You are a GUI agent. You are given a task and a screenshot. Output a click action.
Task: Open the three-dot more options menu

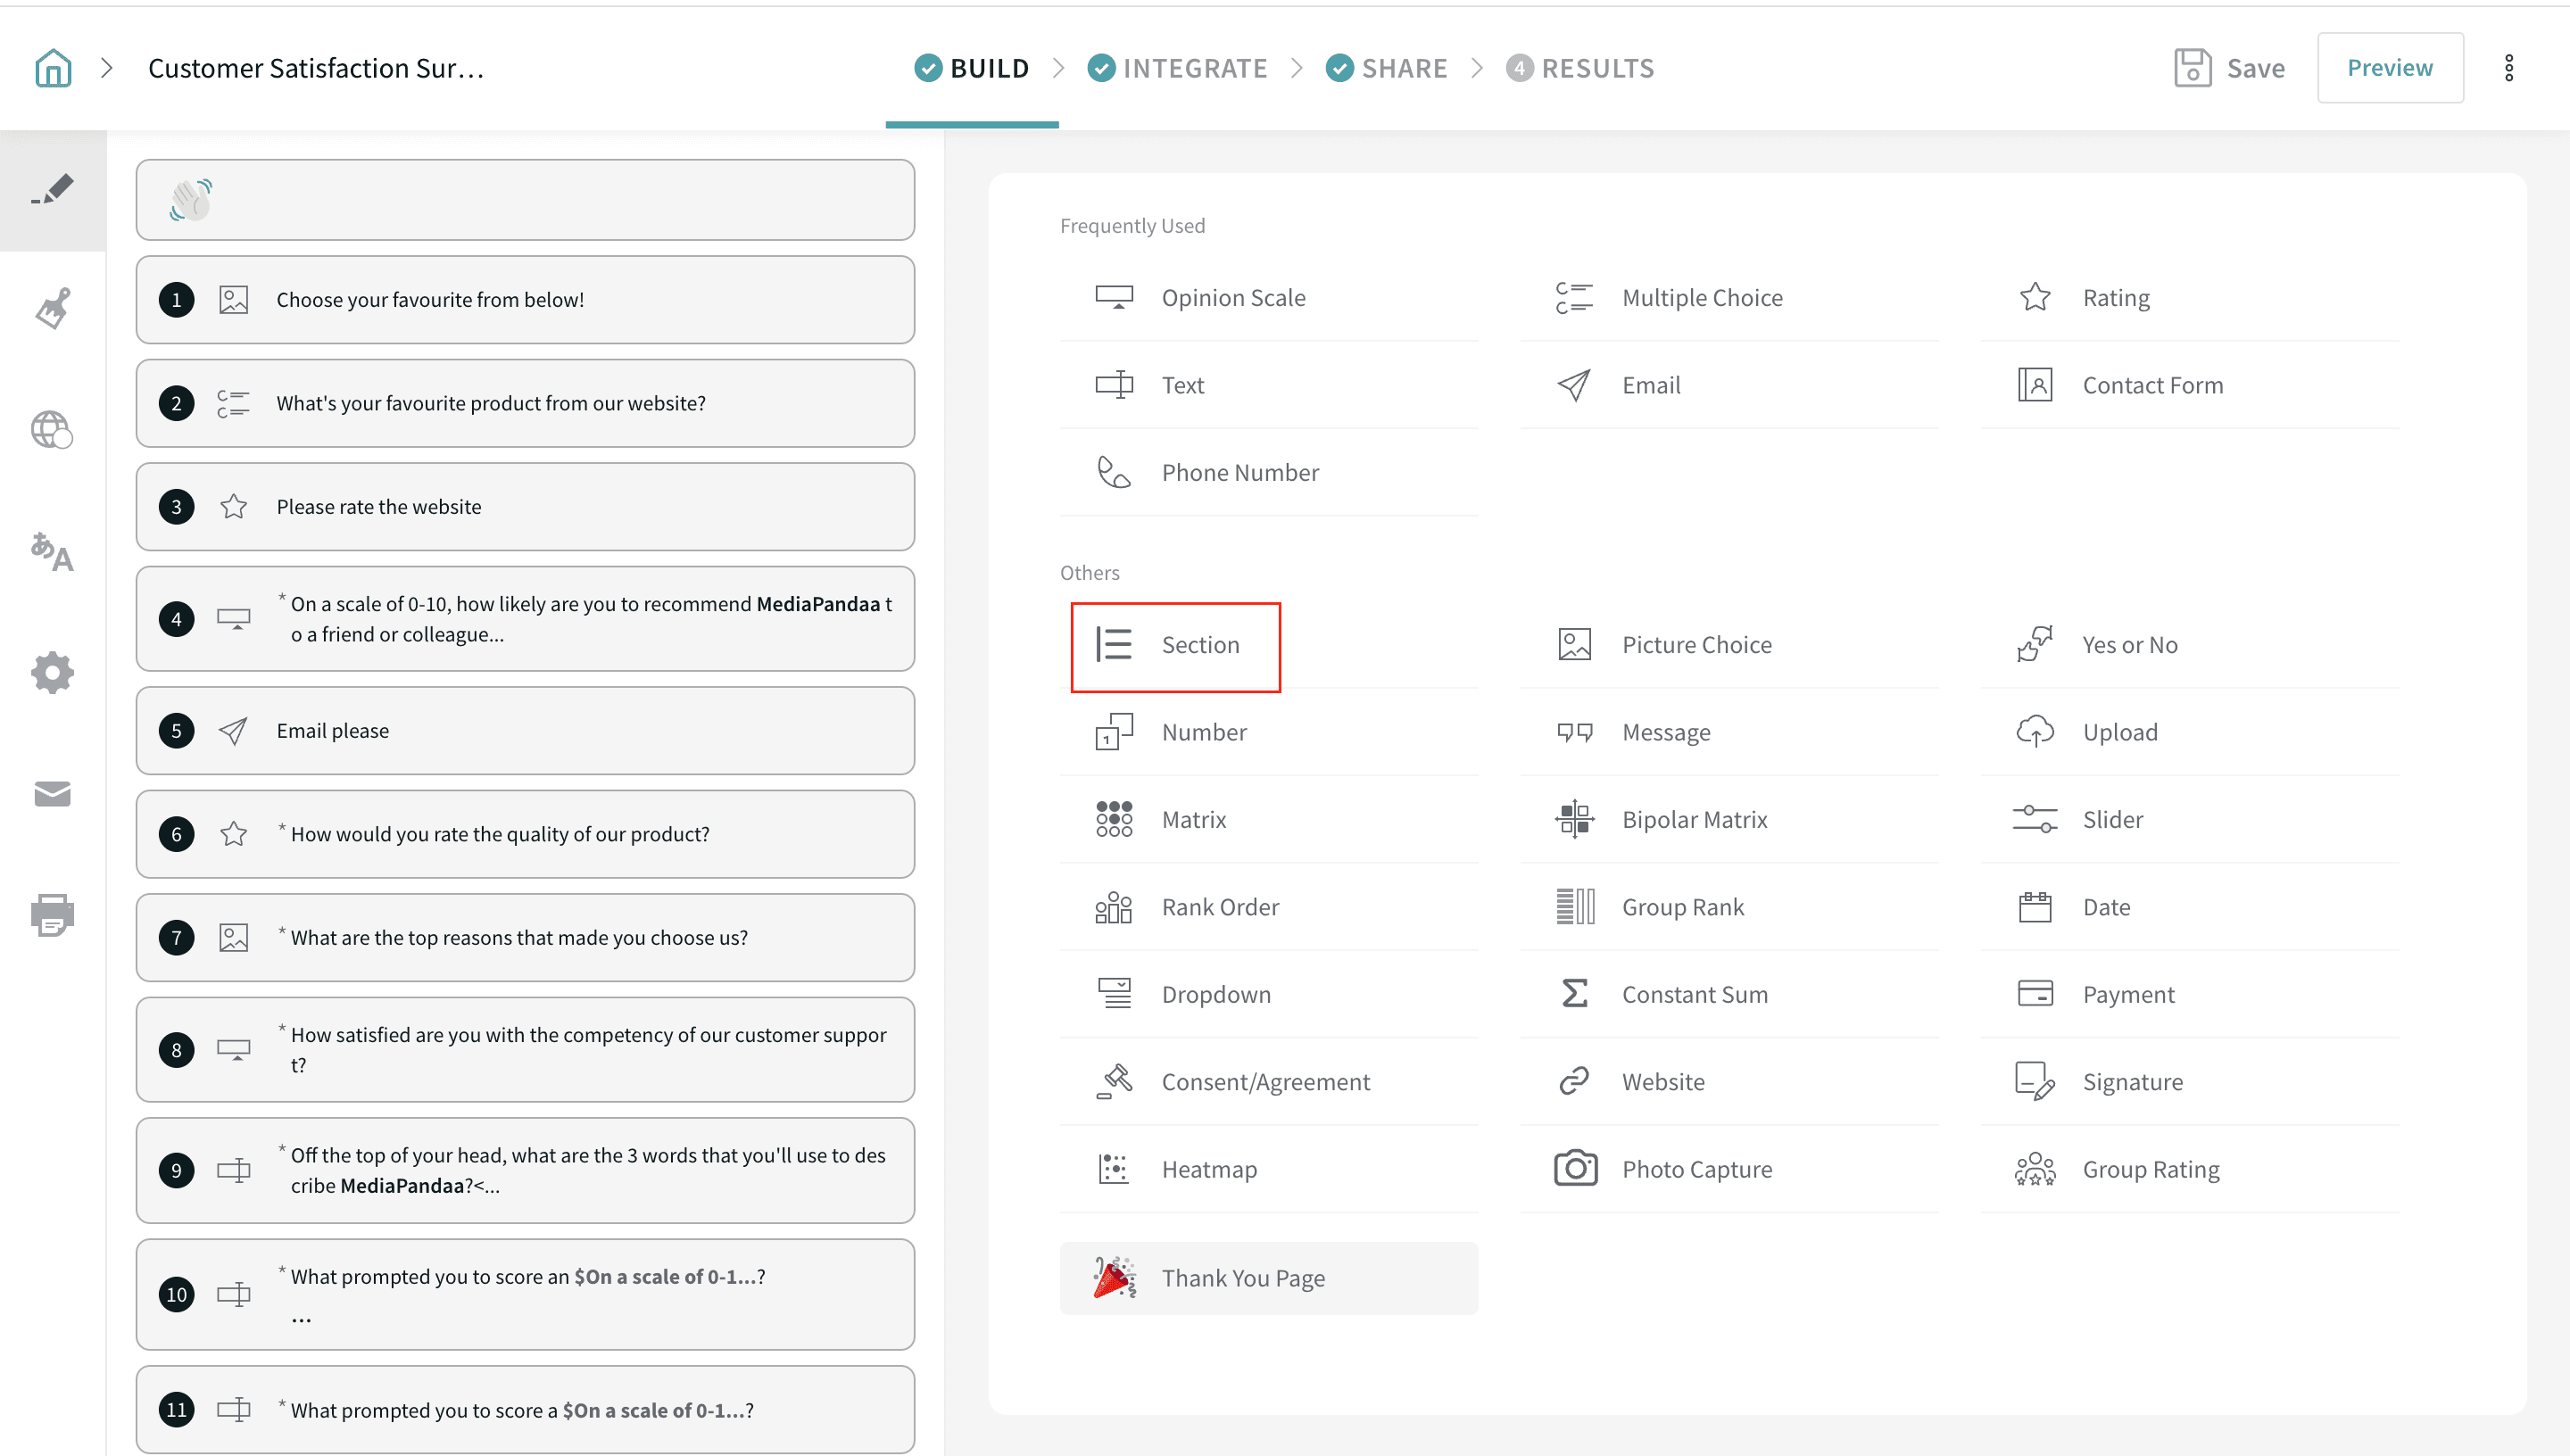[x=2508, y=68]
